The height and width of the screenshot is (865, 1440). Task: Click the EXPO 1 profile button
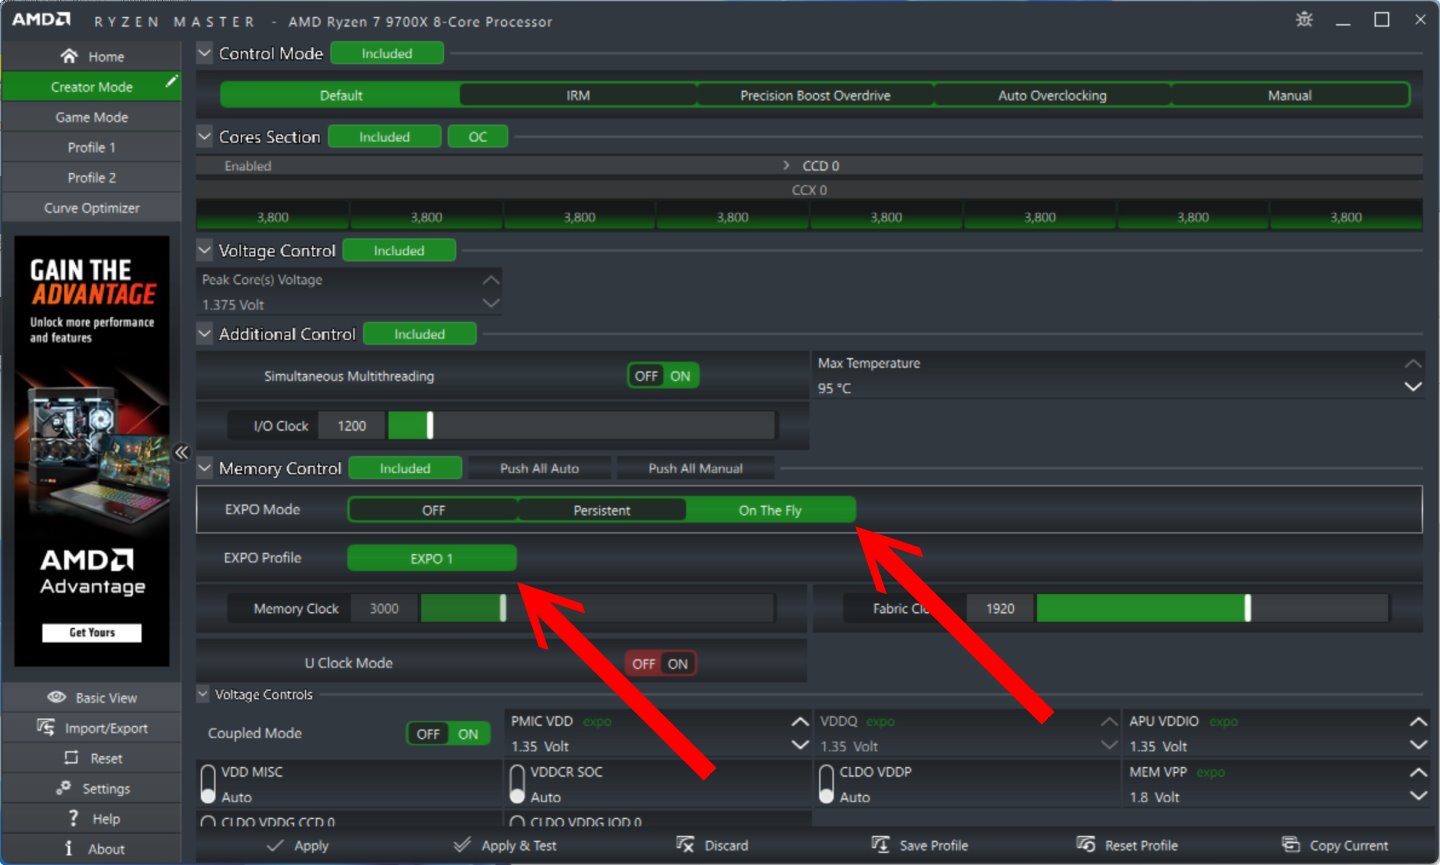432,558
